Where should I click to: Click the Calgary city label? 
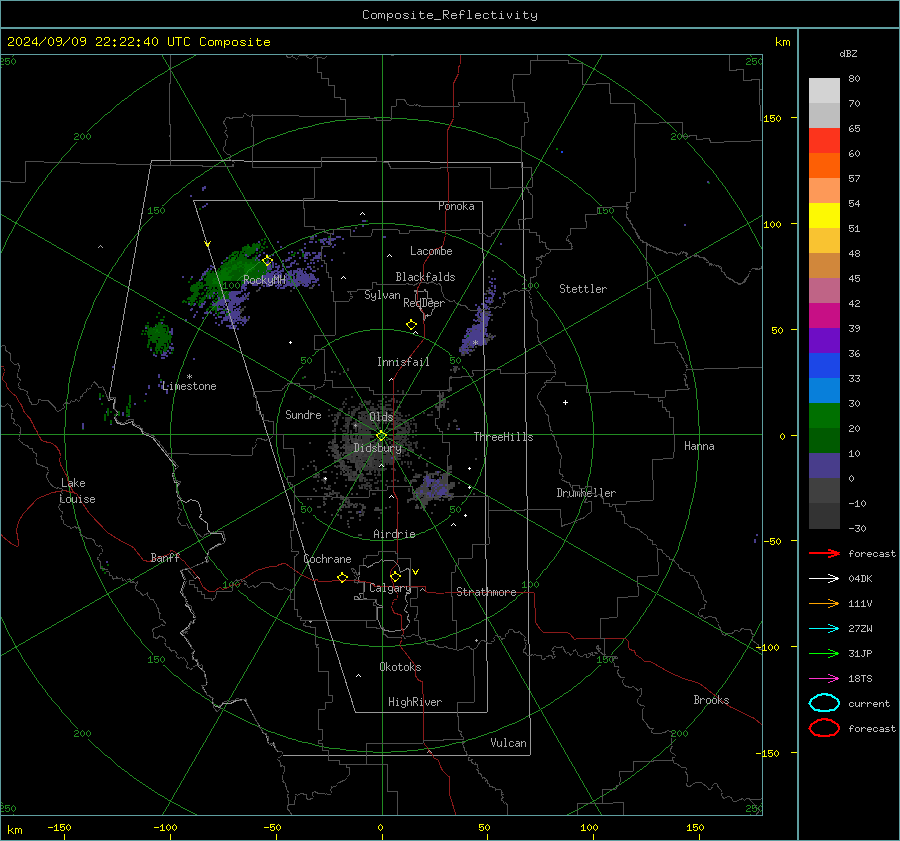pos(390,588)
